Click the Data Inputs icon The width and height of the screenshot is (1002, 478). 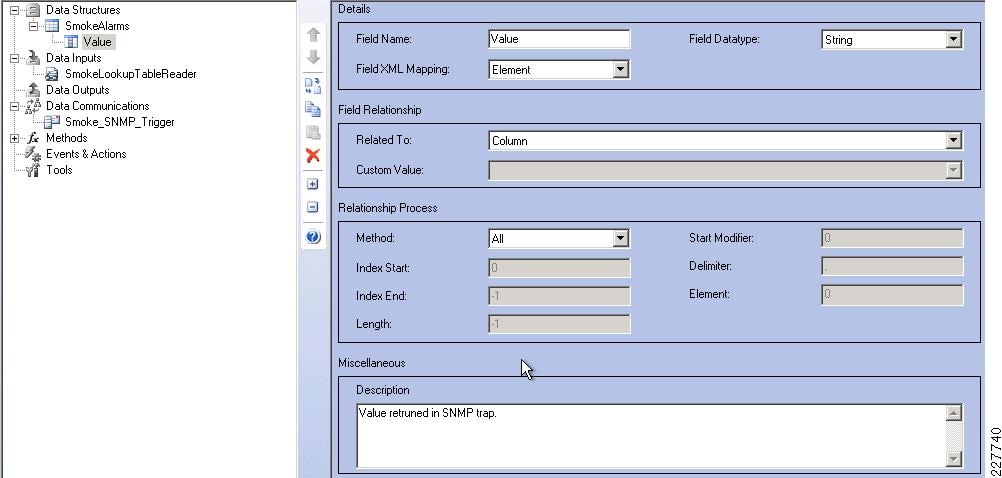(x=33, y=58)
